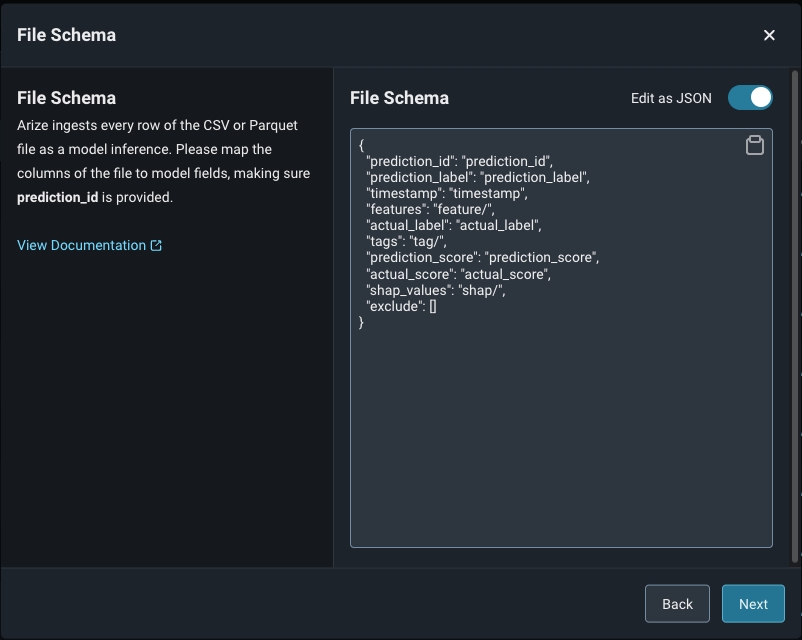Proceed by pressing Next
Image resolution: width=802 pixels, height=640 pixels.
click(x=753, y=604)
